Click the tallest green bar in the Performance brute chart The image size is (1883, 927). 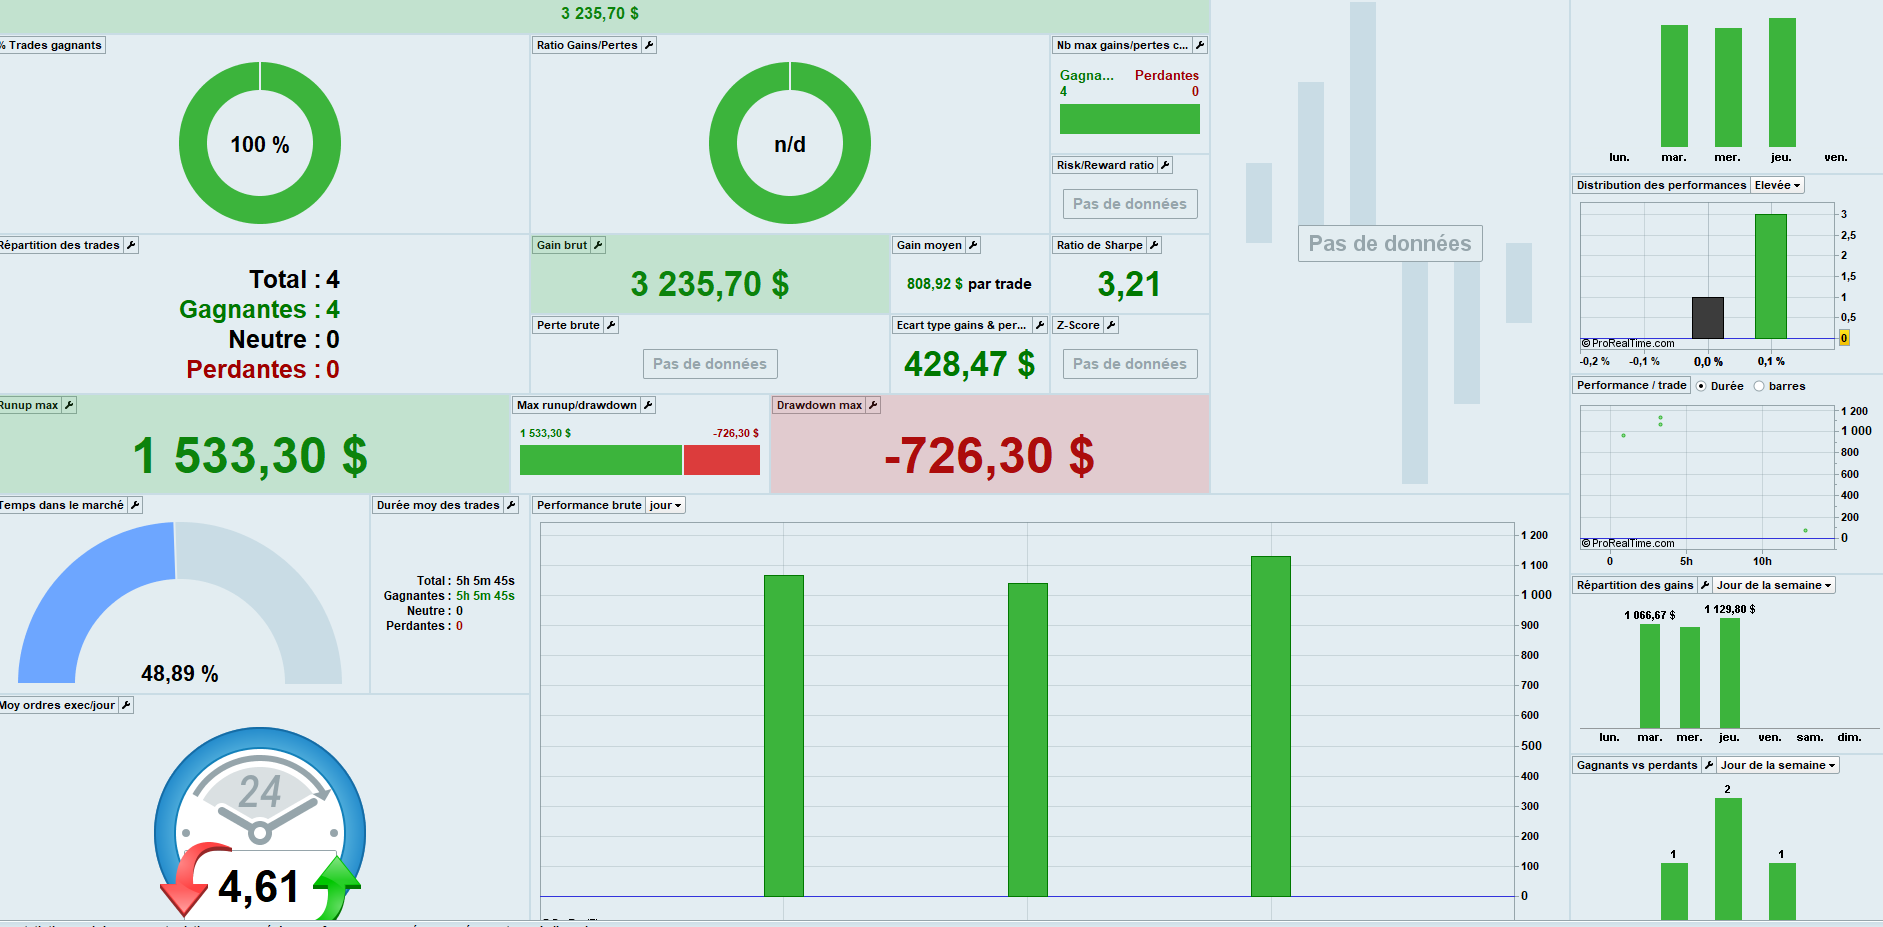tap(1270, 726)
